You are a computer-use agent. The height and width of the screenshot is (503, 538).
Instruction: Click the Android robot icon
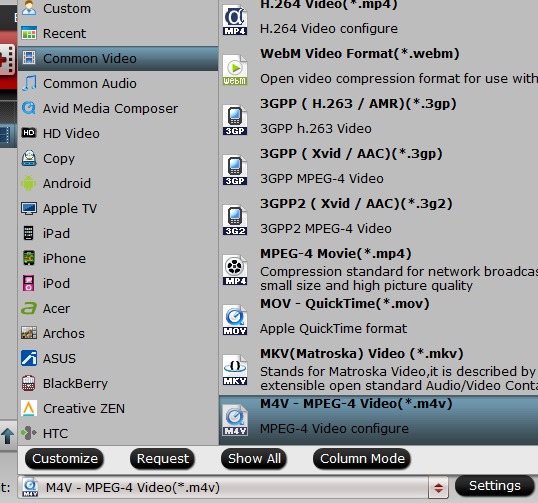[x=28, y=183]
